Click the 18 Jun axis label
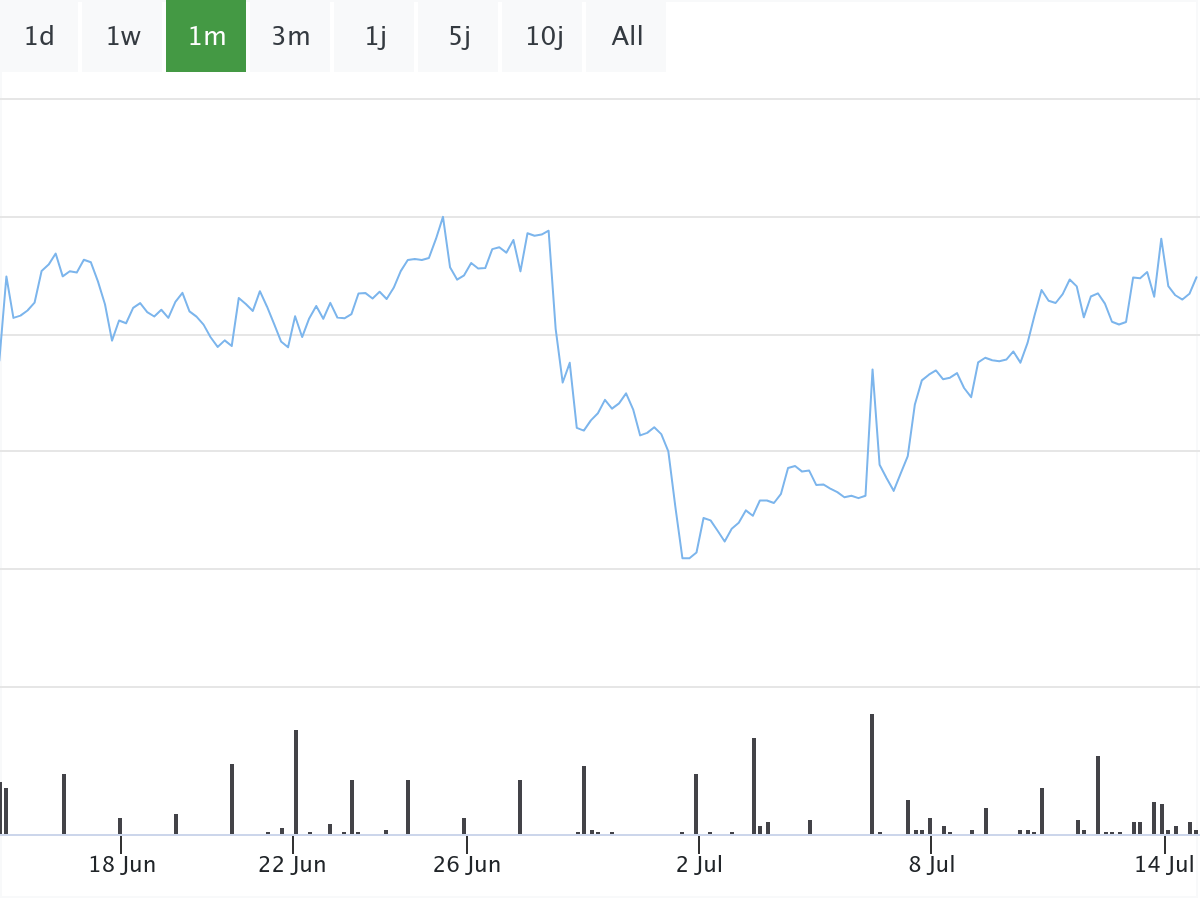1200x900 pixels. [122, 865]
